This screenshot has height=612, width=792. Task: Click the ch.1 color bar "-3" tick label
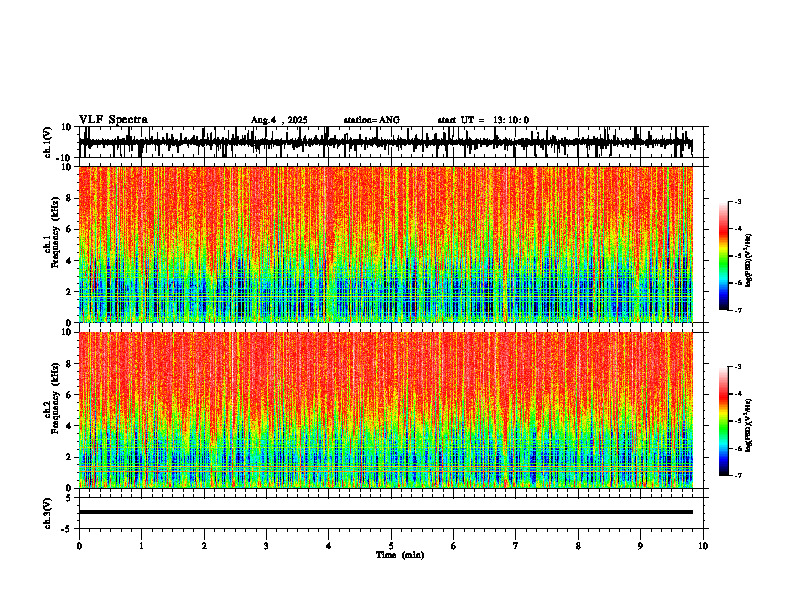(x=738, y=202)
